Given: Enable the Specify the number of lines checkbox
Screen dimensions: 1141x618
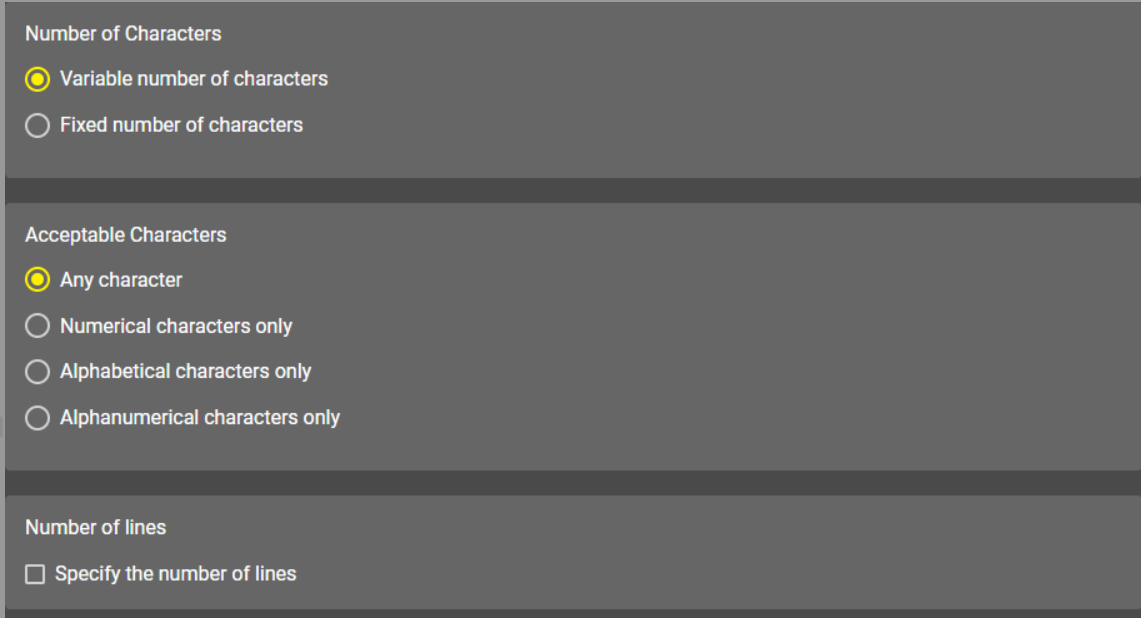Looking at the screenshot, I should [35, 575].
